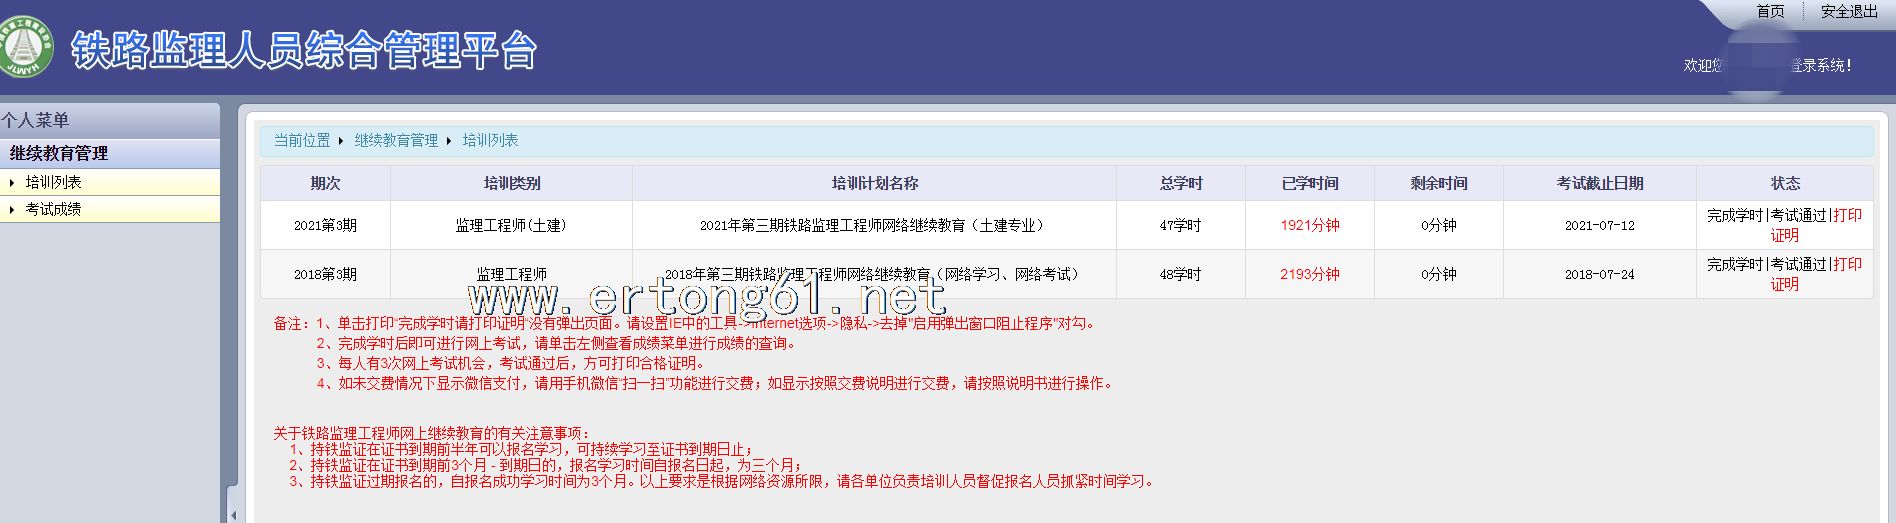
Task: Open 考试成绩 in the left menu
Action: click(54, 209)
